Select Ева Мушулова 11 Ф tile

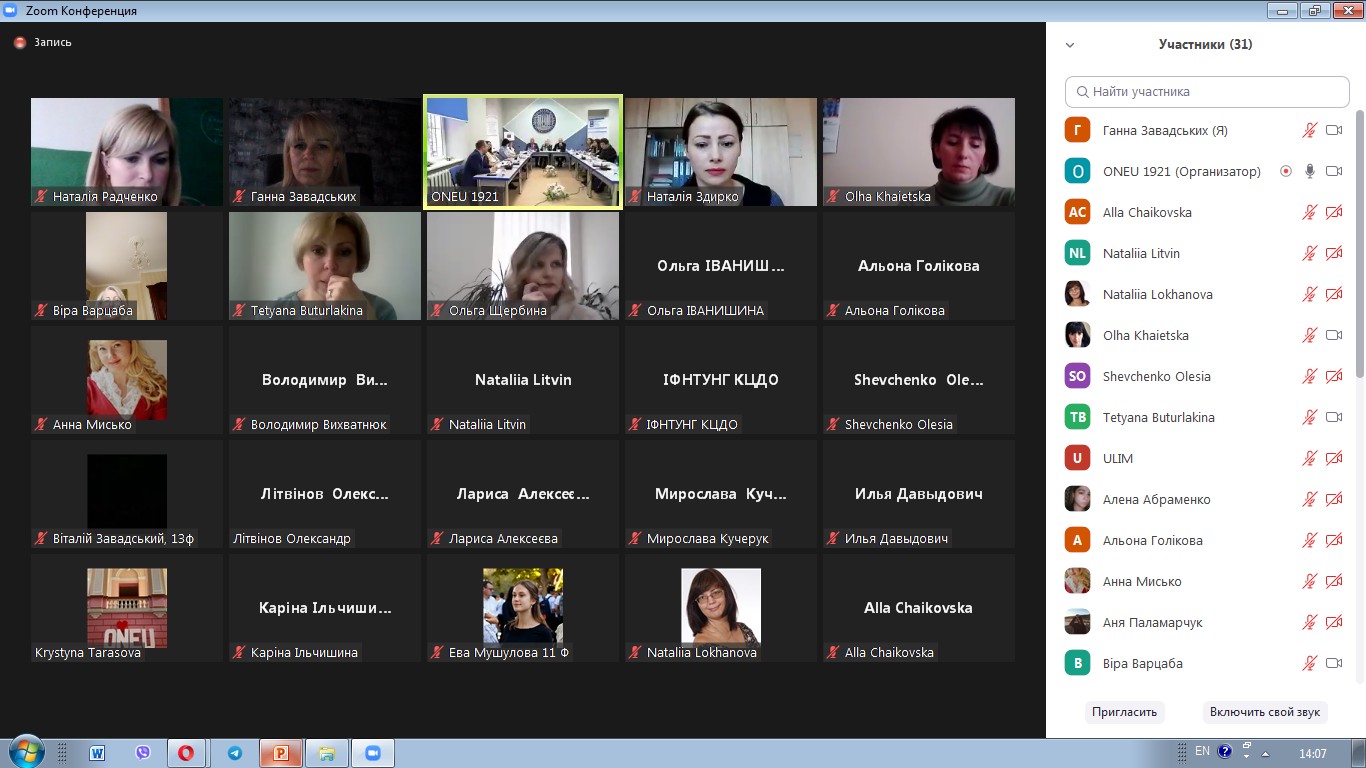[523, 608]
